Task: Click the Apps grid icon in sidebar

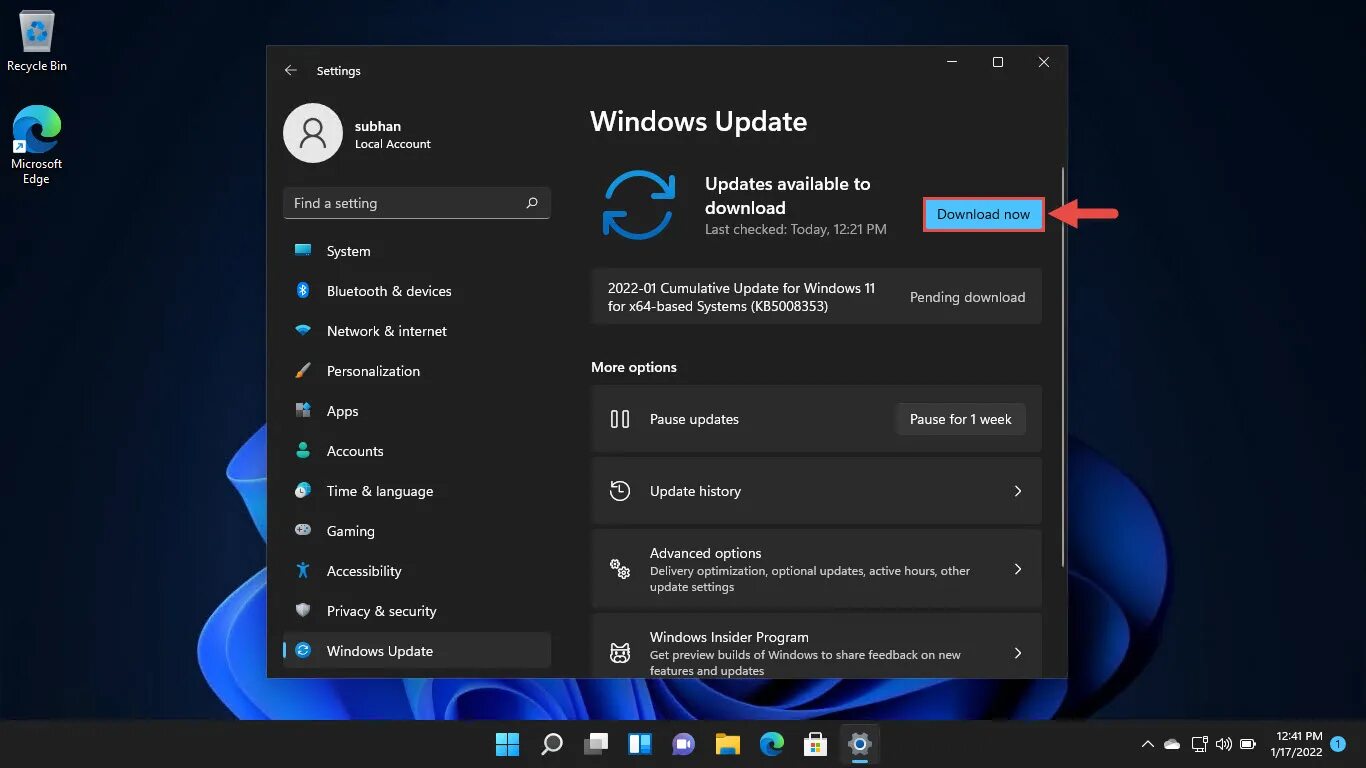Action: coord(302,410)
